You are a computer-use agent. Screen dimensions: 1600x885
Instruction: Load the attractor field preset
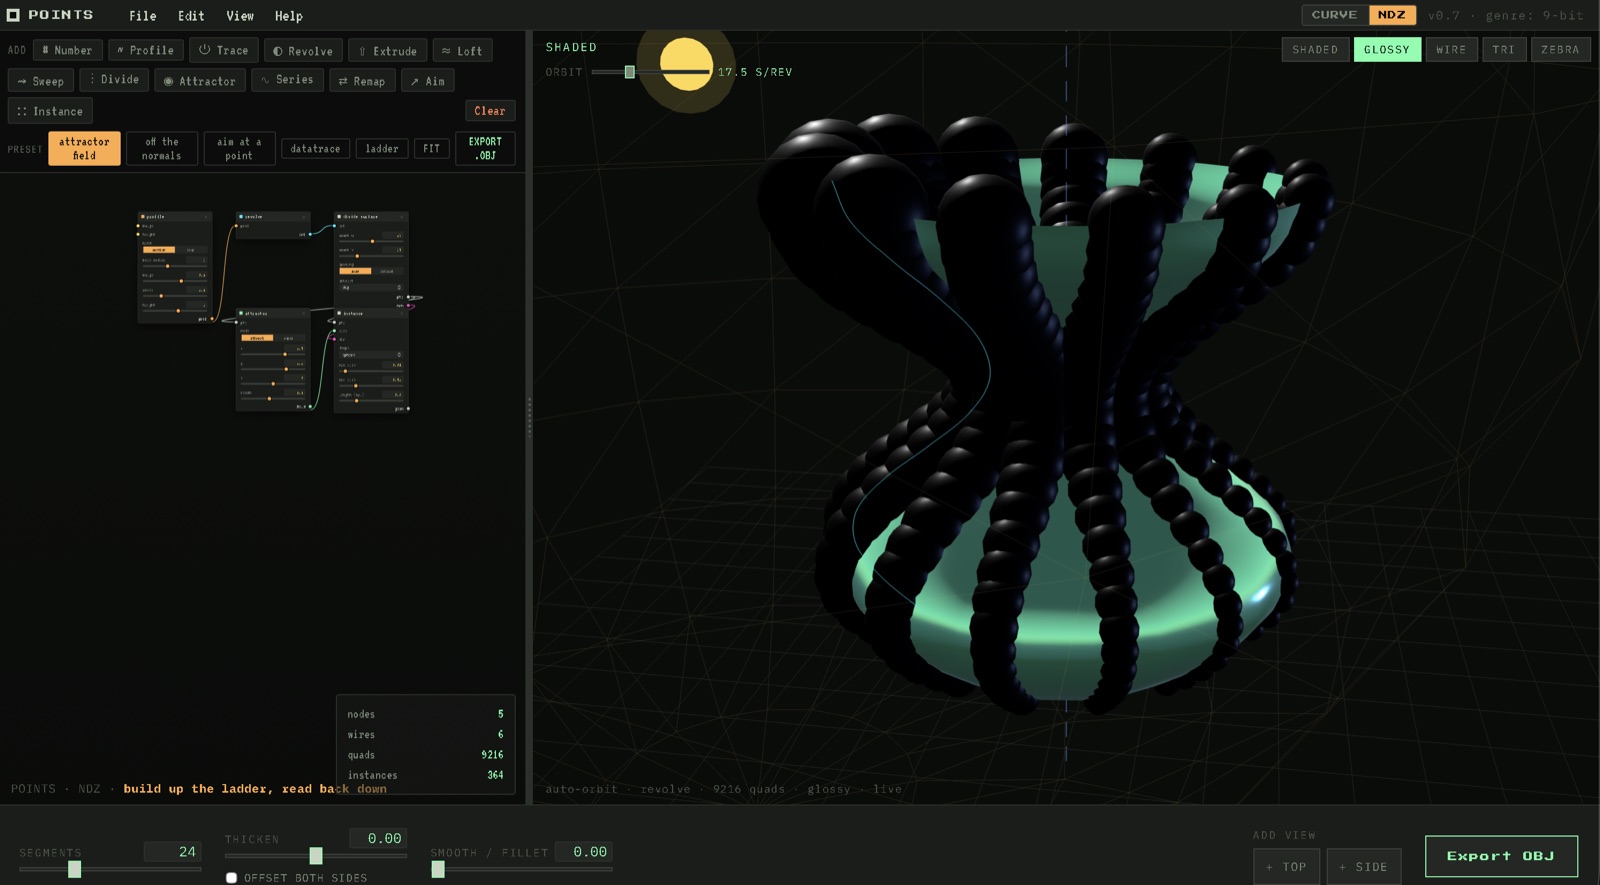pyautogui.click(x=84, y=148)
